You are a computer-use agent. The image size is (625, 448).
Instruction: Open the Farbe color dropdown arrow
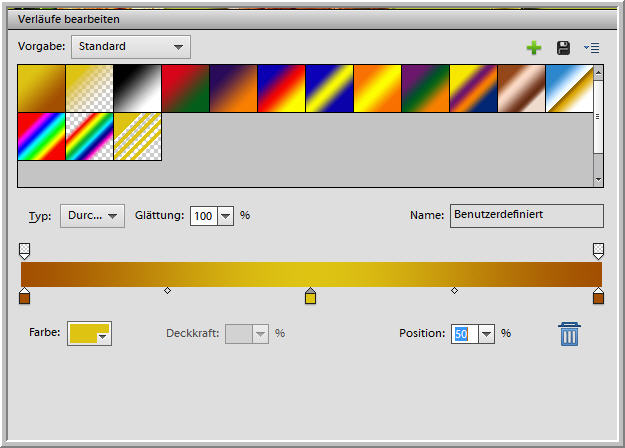coord(102,337)
